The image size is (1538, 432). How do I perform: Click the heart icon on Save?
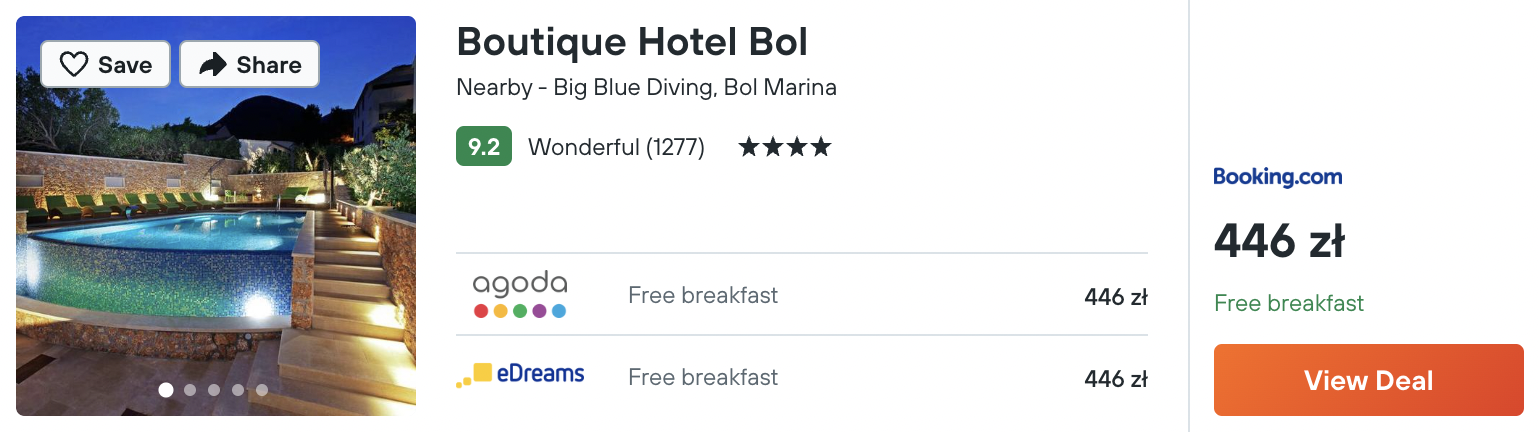74,65
